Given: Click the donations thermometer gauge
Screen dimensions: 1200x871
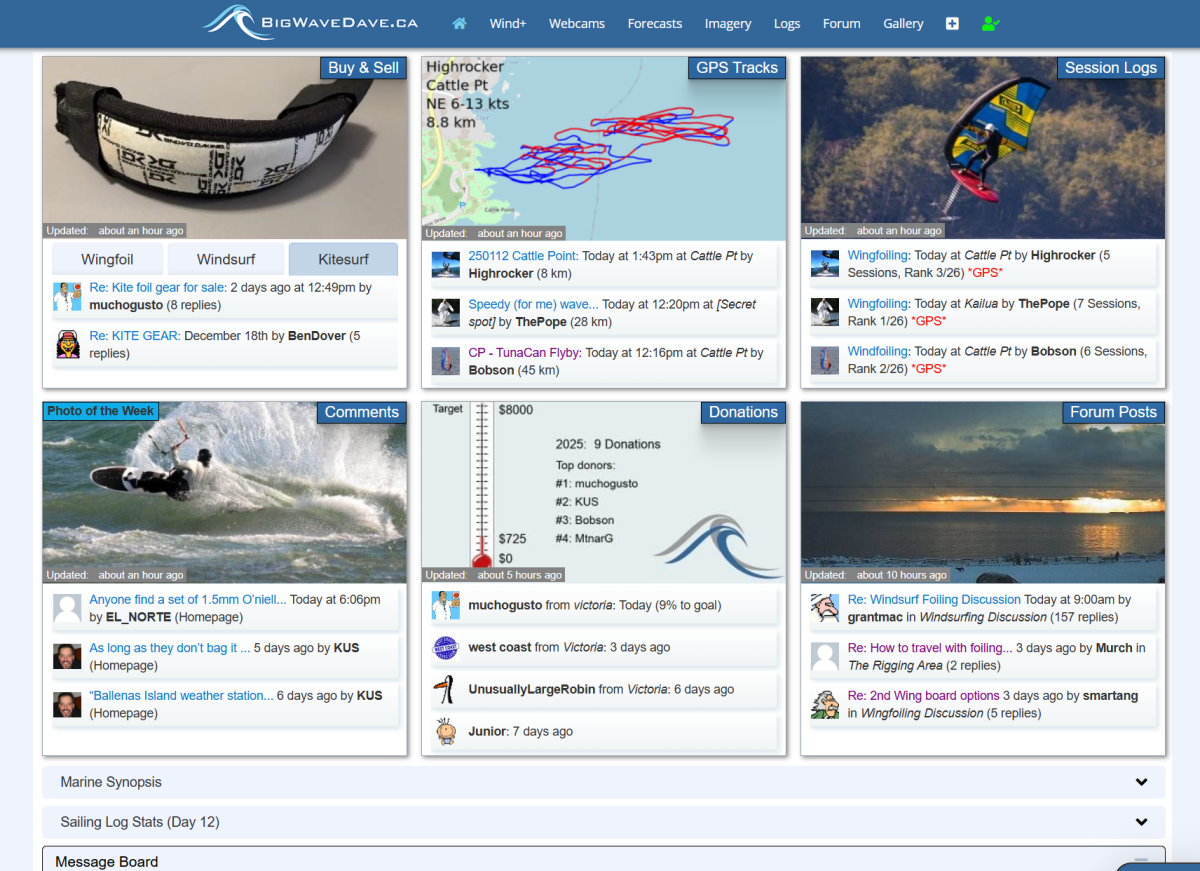Looking at the screenshot, I should tap(482, 485).
